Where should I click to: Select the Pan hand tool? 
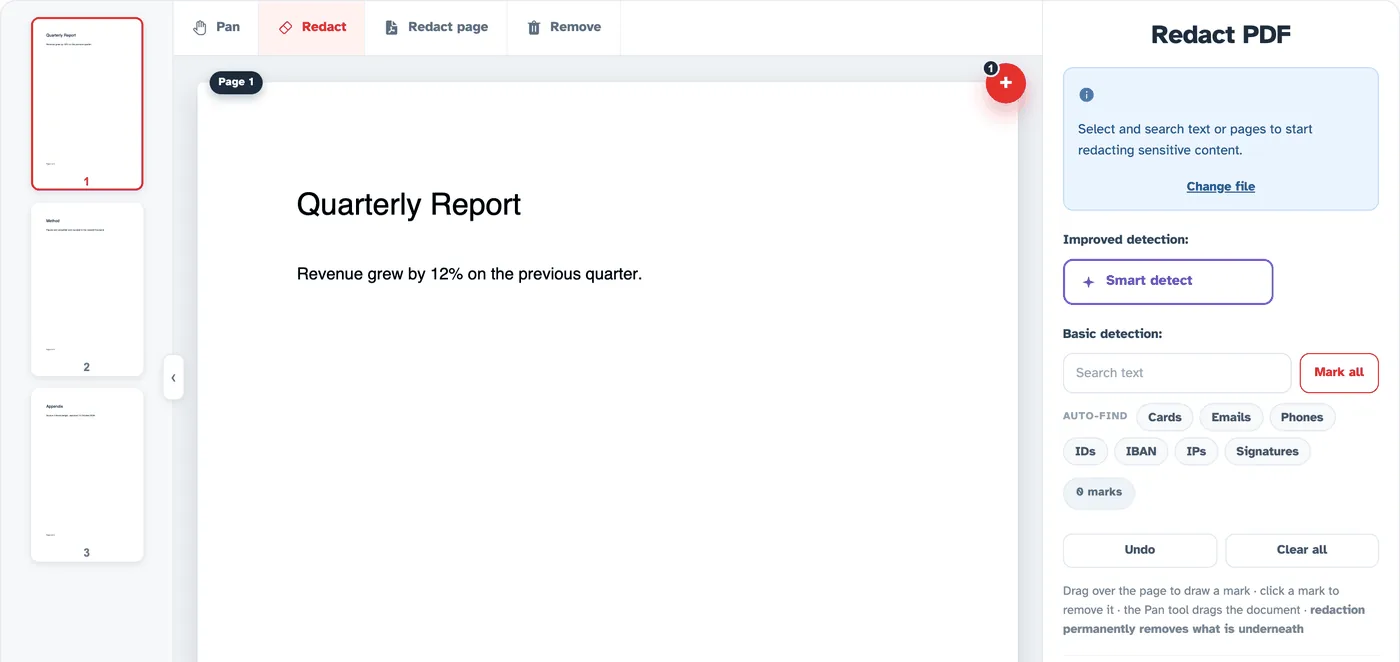click(216, 27)
